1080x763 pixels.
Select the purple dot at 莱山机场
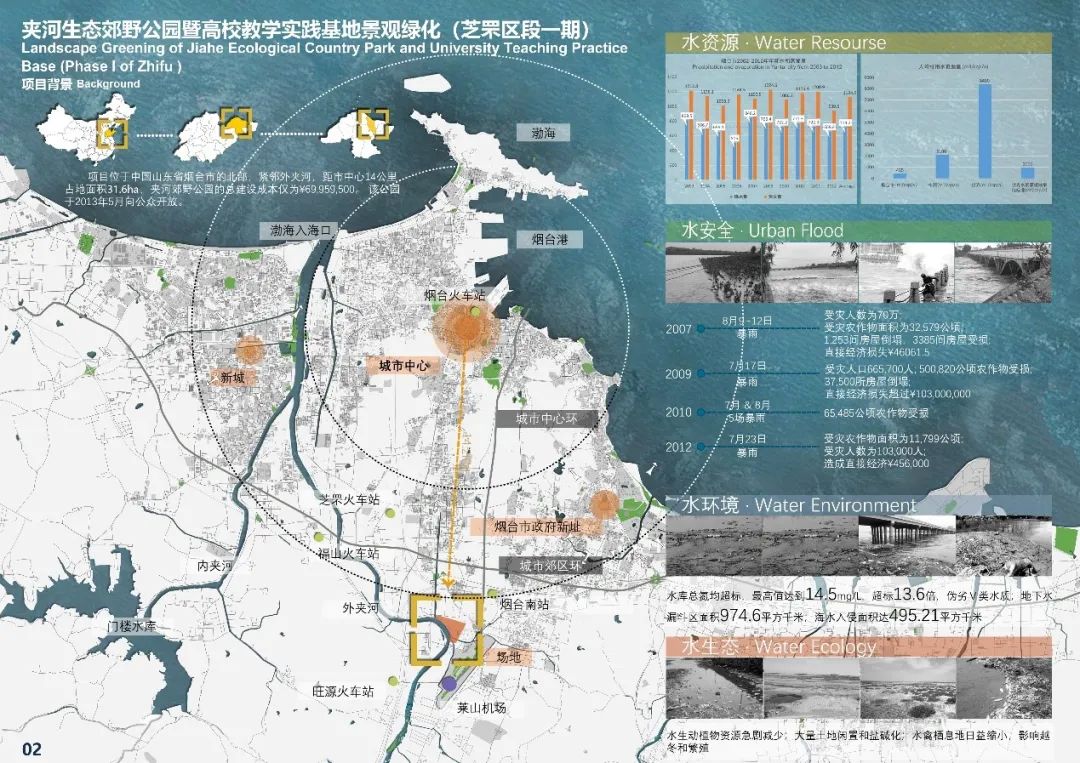click(449, 683)
